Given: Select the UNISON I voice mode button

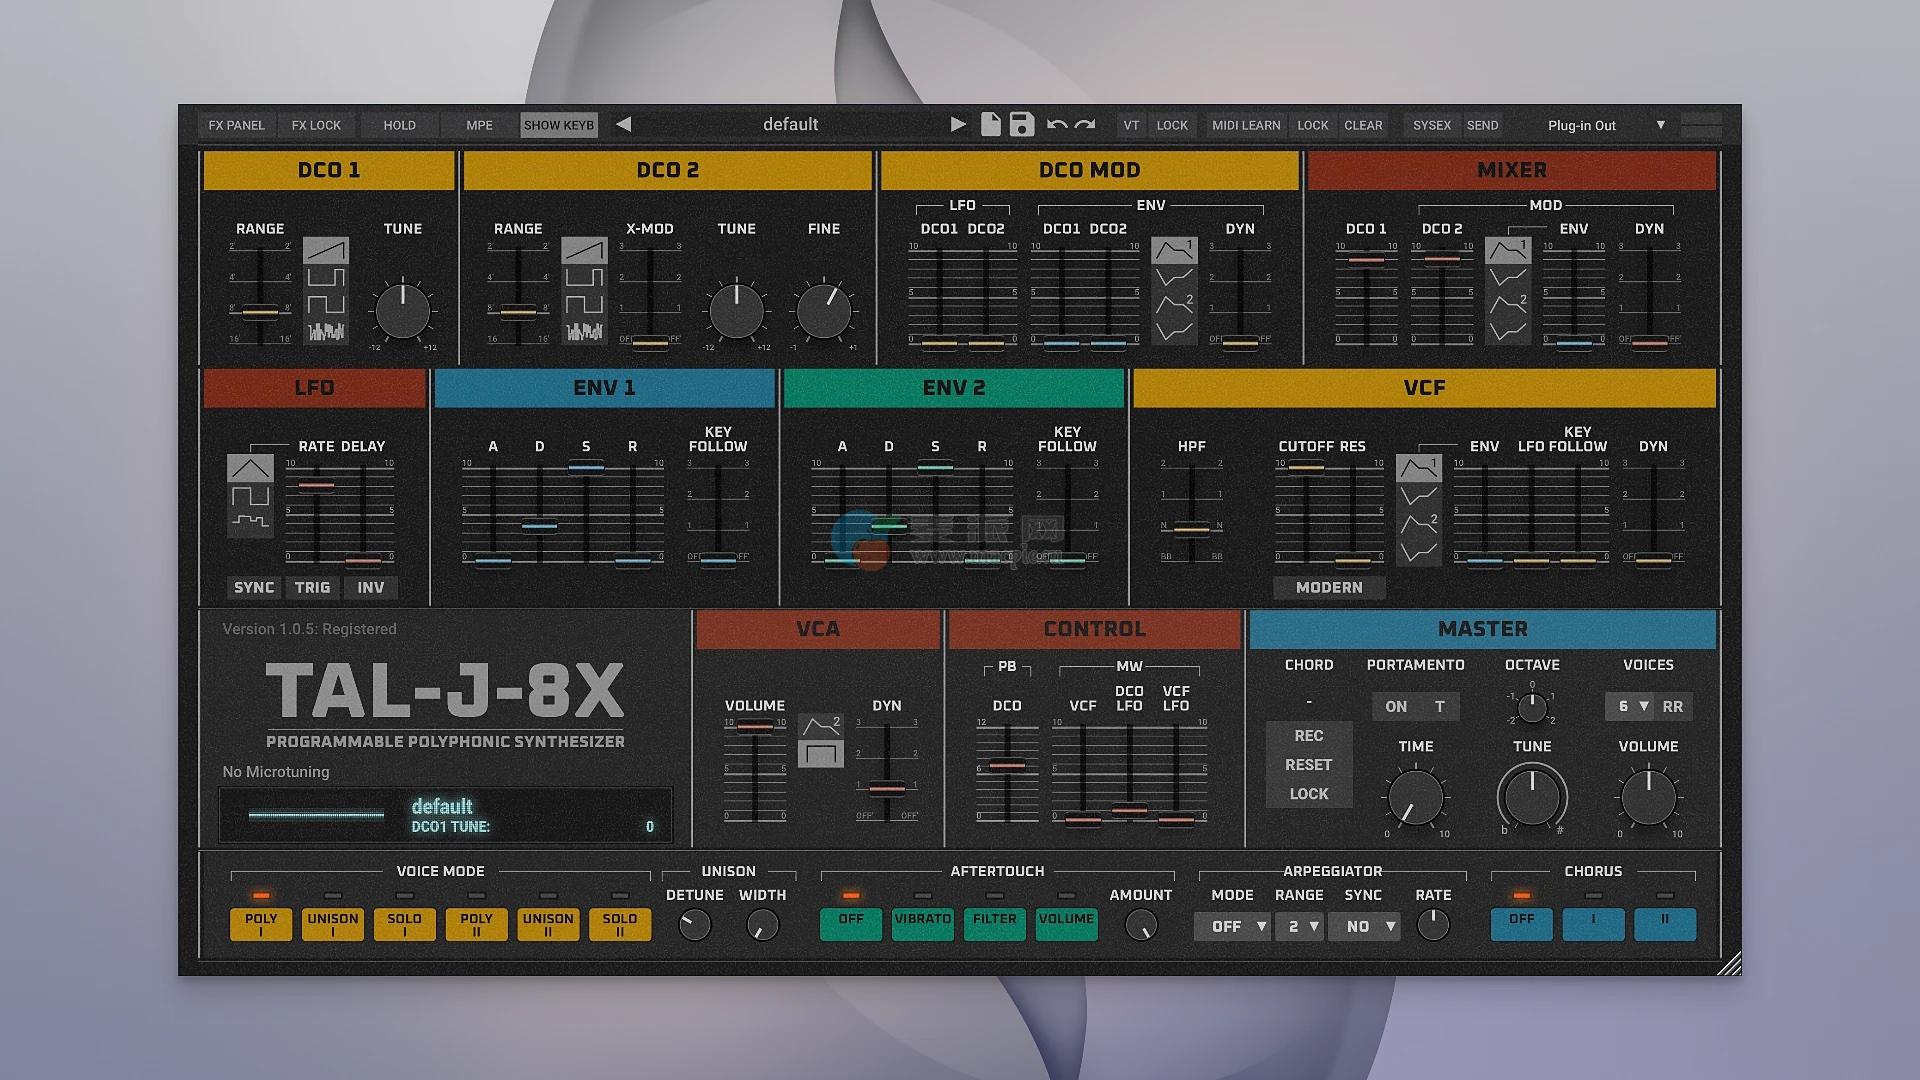Looking at the screenshot, I should click(333, 924).
